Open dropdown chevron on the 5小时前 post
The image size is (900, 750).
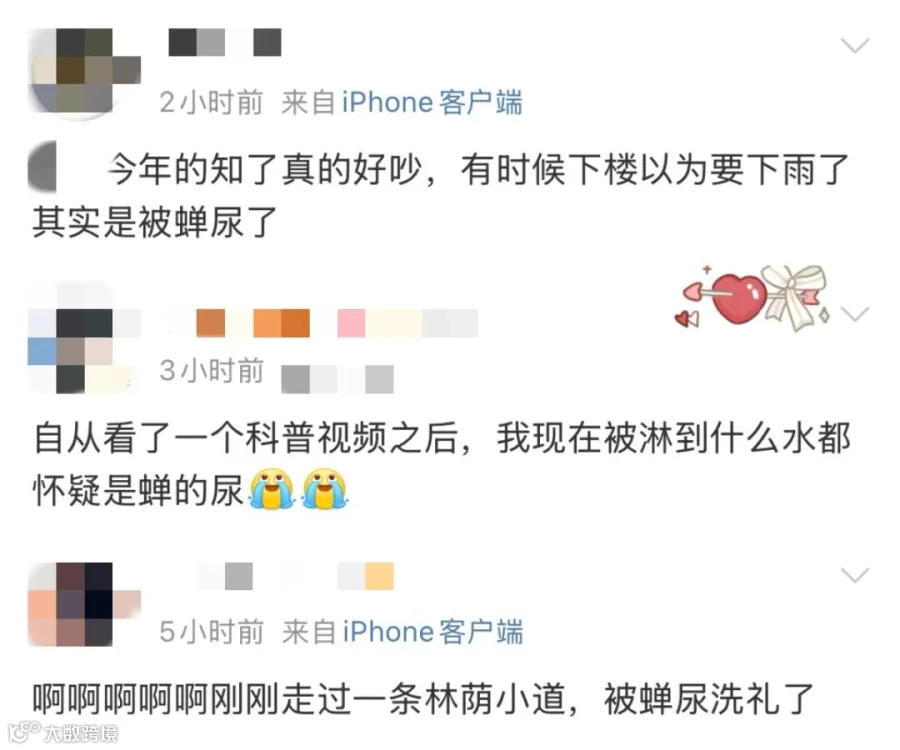pyautogui.click(x=855, y=574)
